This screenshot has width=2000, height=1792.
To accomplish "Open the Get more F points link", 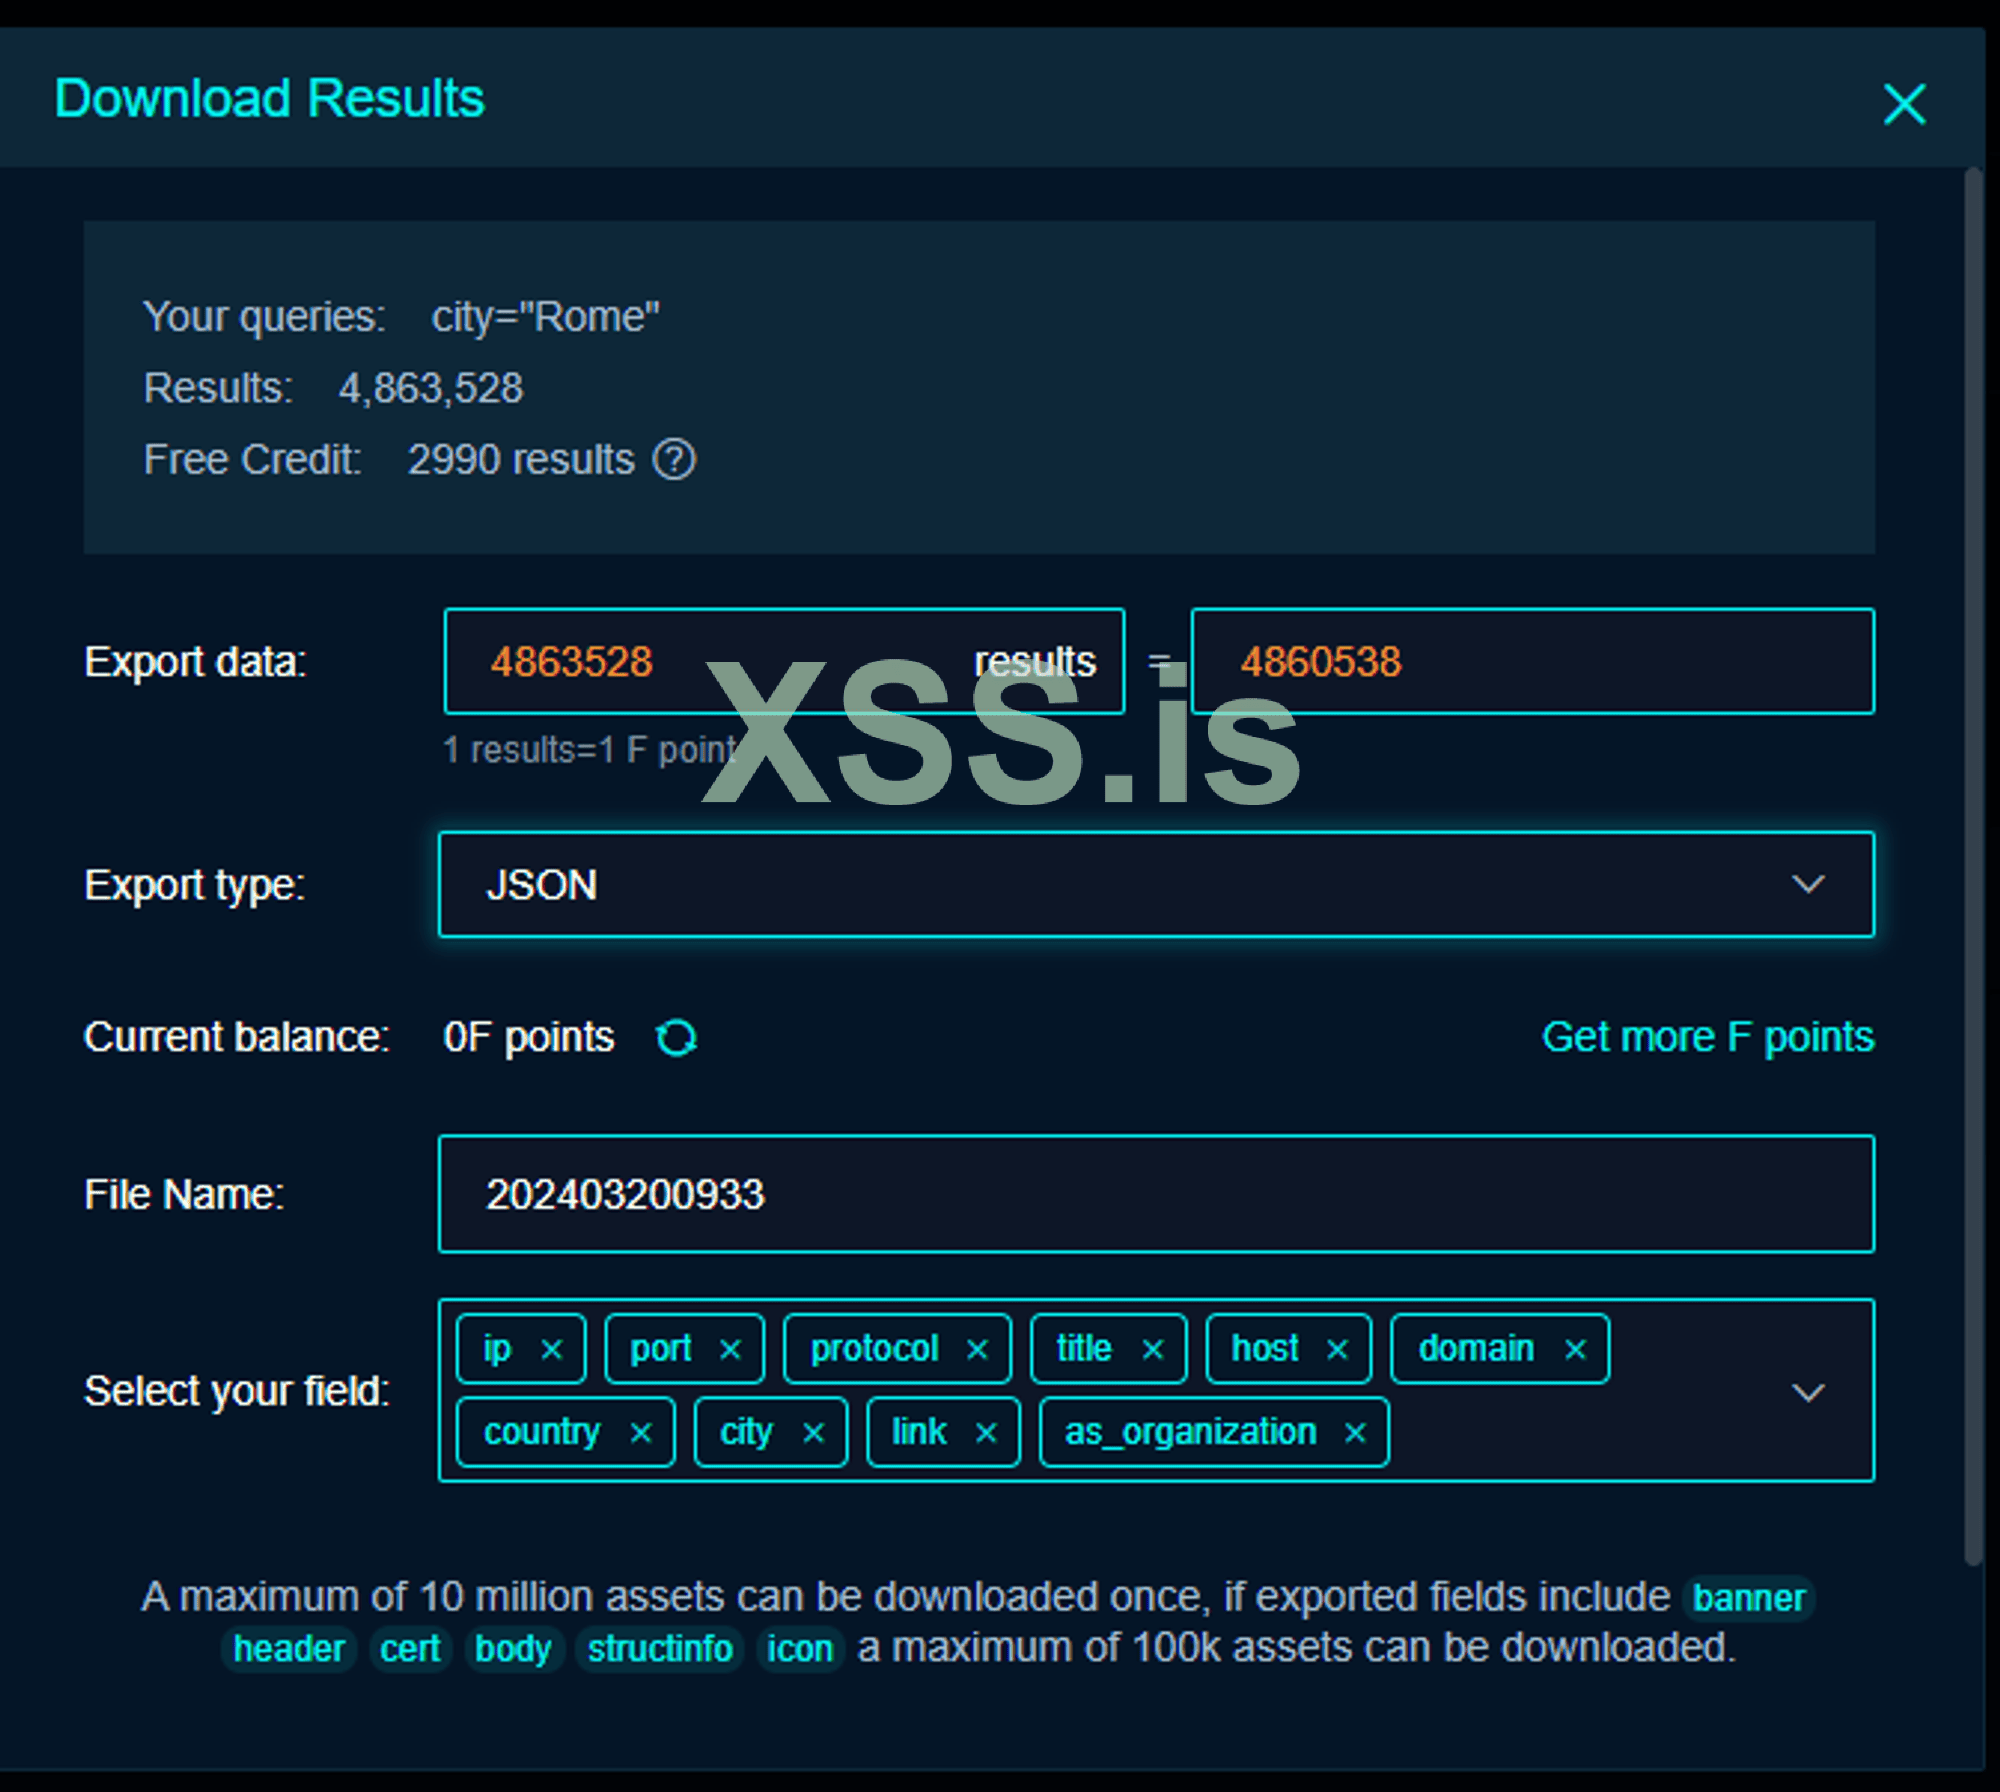I will point(1707,1037).
